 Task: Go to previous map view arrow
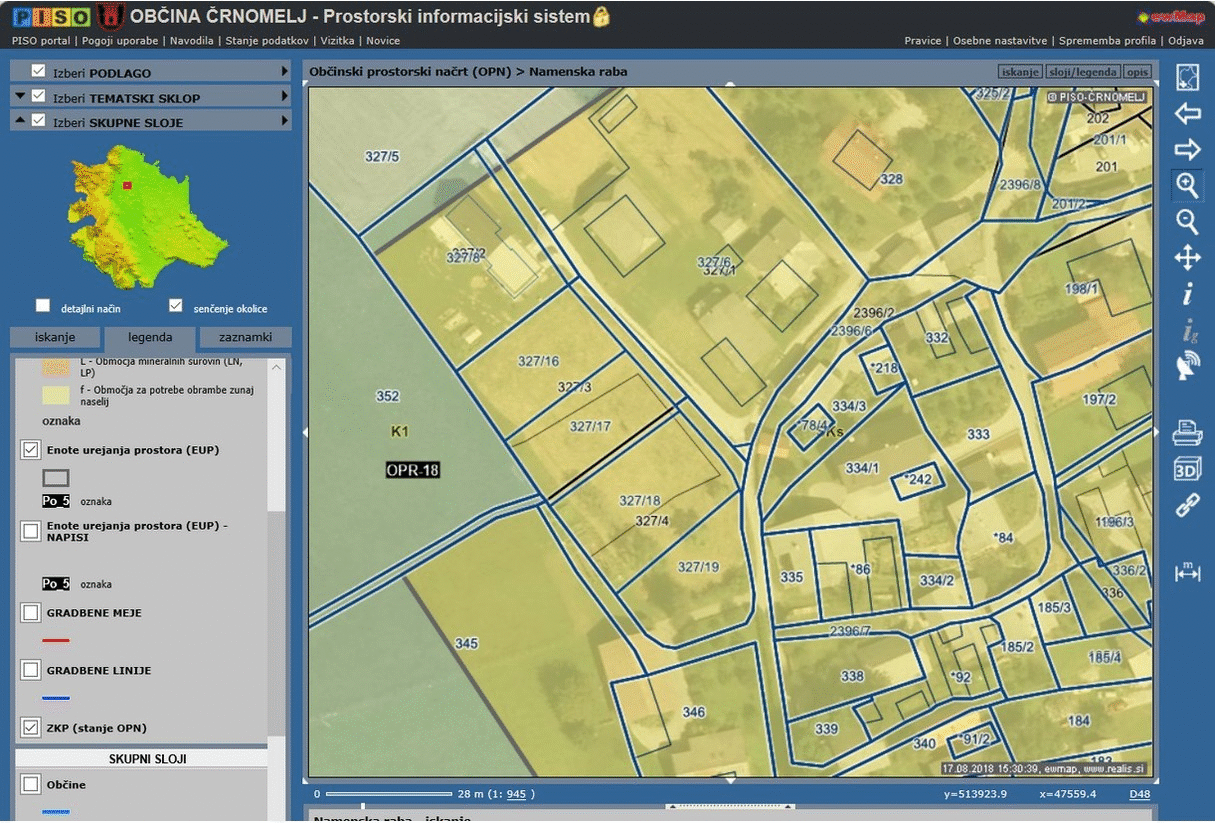[1187, 114]
